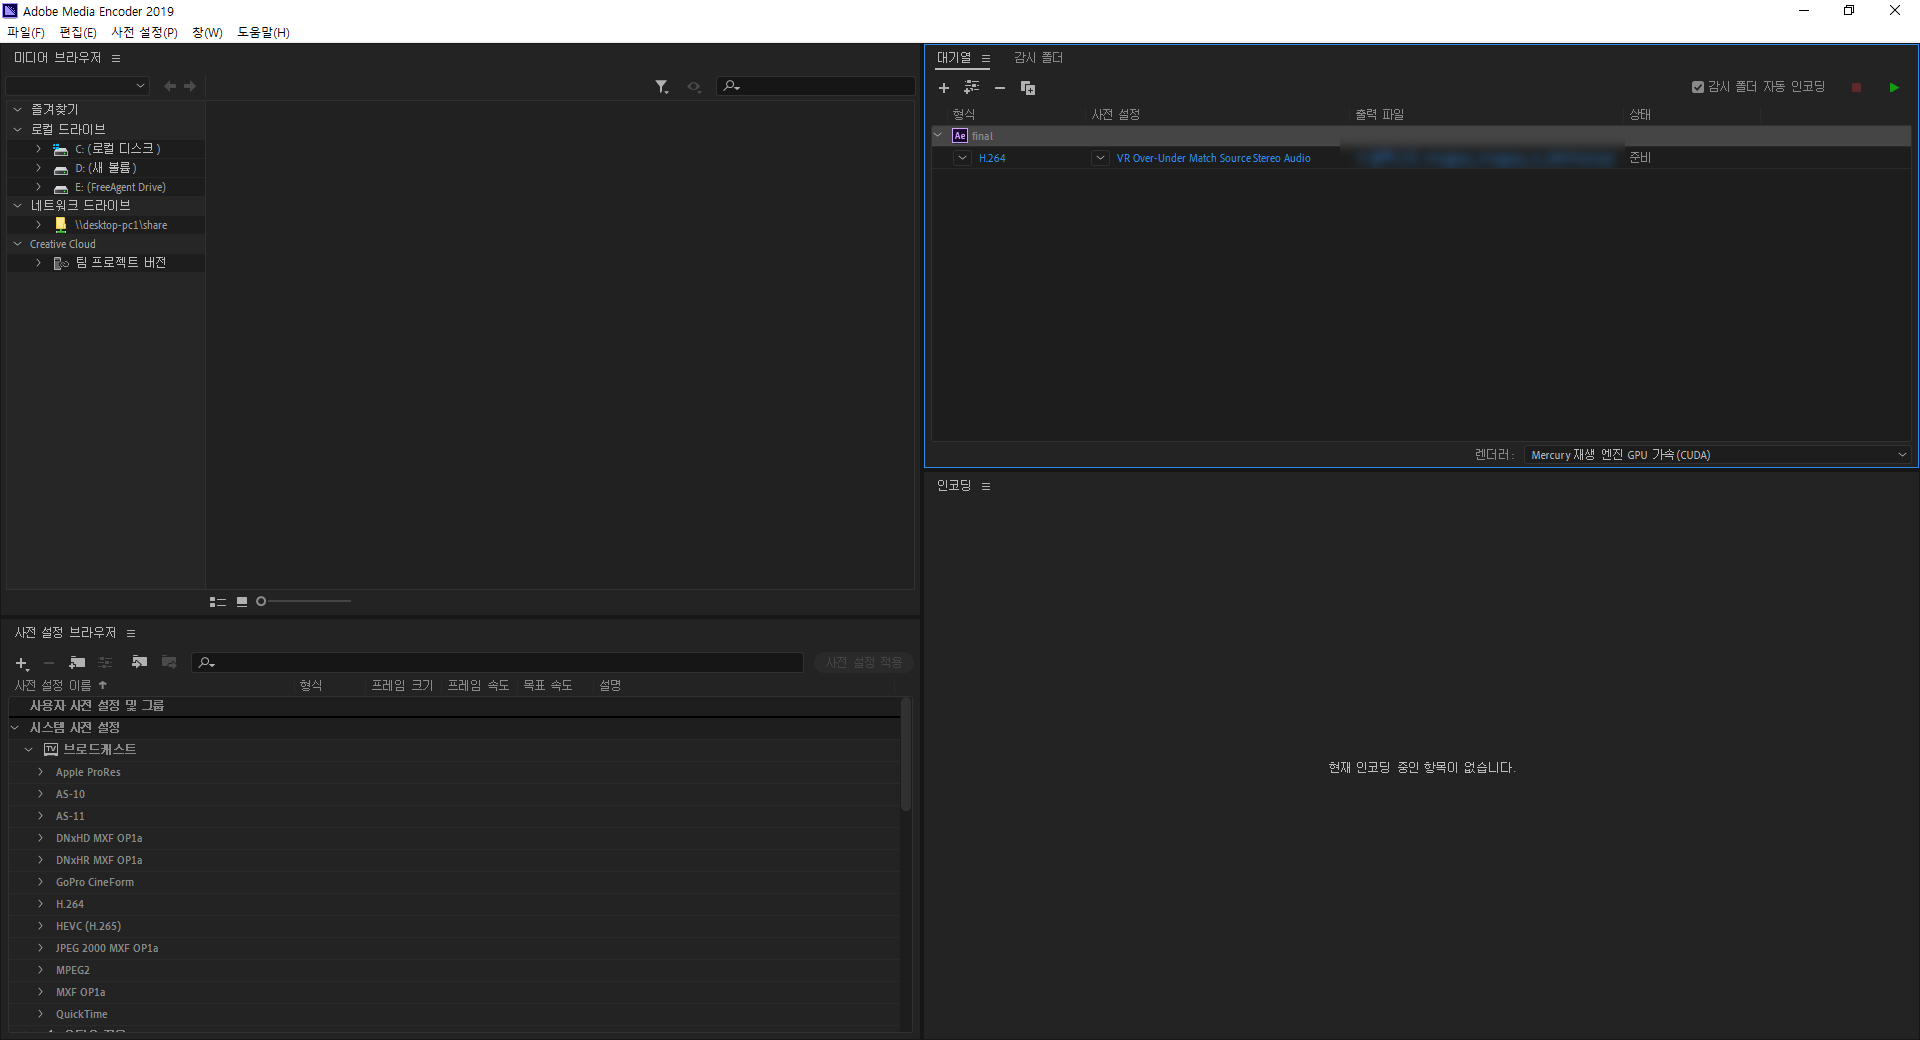This screenshot has height=1040, width=1920.
Task: Open the media browser path dropdown
Action: (x=79, y=86)
